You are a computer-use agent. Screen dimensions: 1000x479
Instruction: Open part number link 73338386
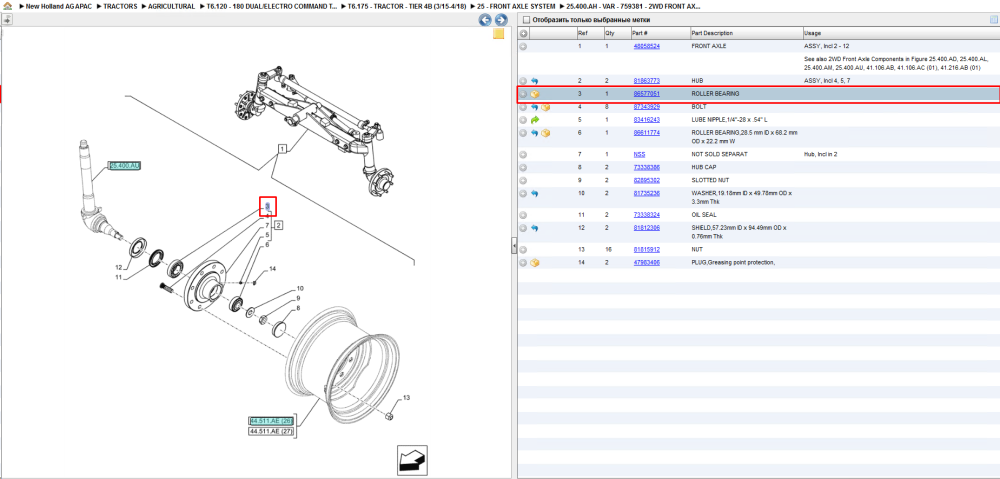[x=646, y=167]
